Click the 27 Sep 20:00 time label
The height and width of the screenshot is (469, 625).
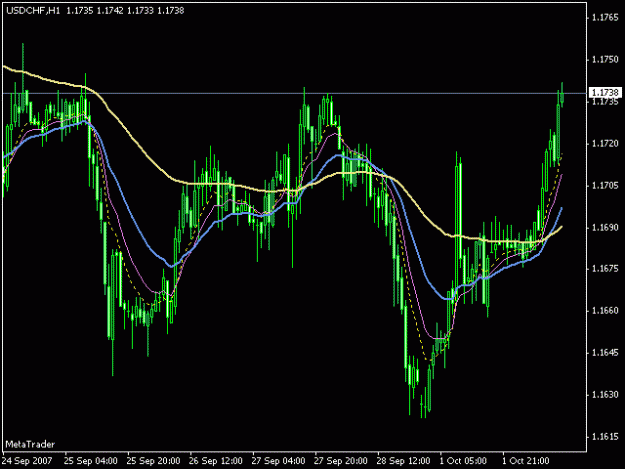click(x=340, y=461)
